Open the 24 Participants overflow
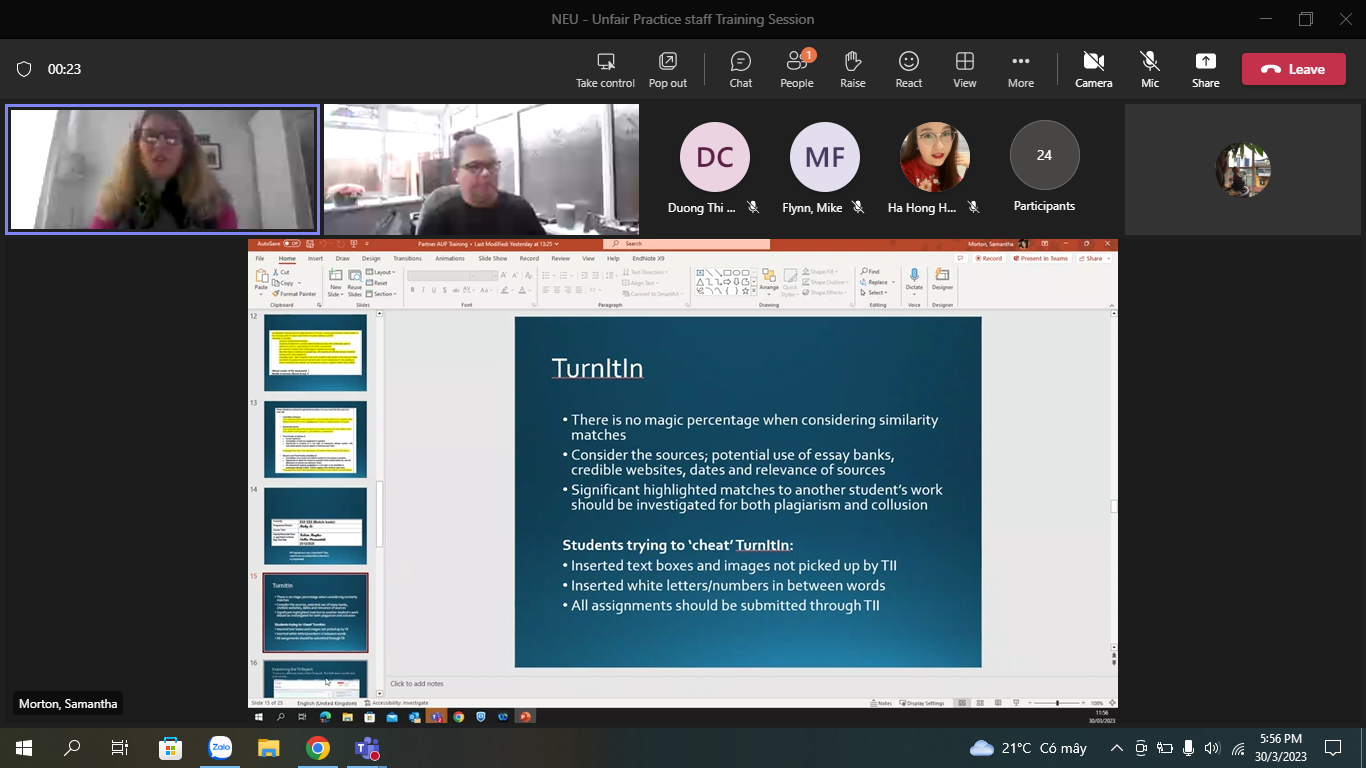Image resolution: width=1366 pixels, height=768 pixels. (x=1044, y=156)
